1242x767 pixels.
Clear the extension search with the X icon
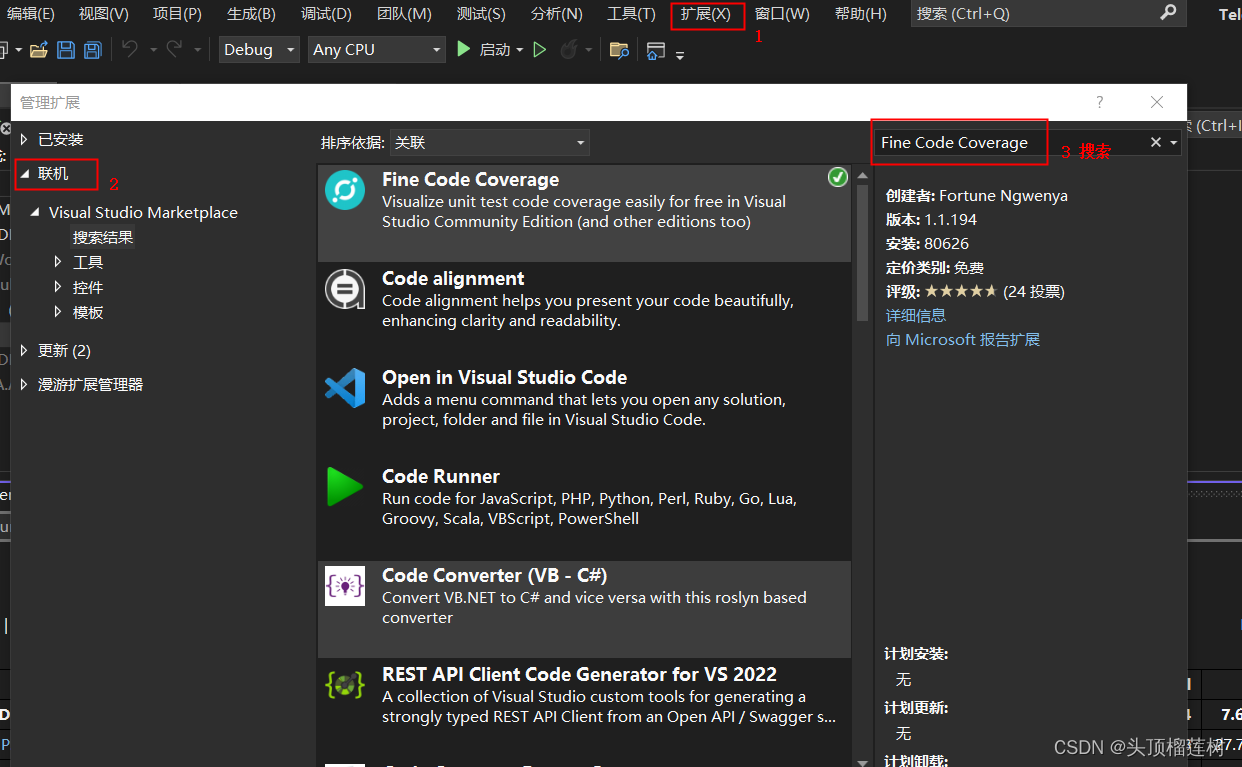click(1156, 143)
